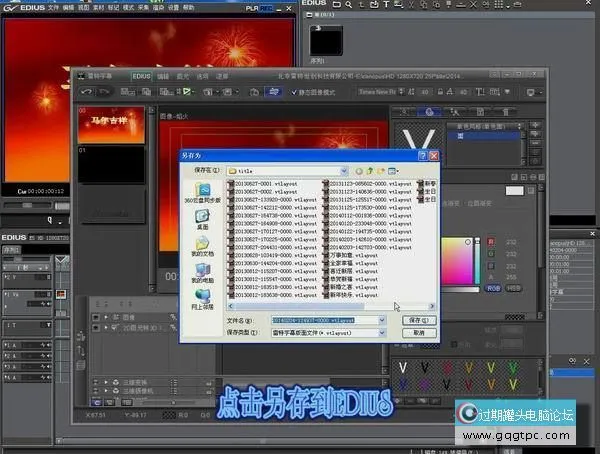Toggle the 静态图像模式 checkbox
The height and width of the screenshot is (454, 600).
(x=291, y=91)
